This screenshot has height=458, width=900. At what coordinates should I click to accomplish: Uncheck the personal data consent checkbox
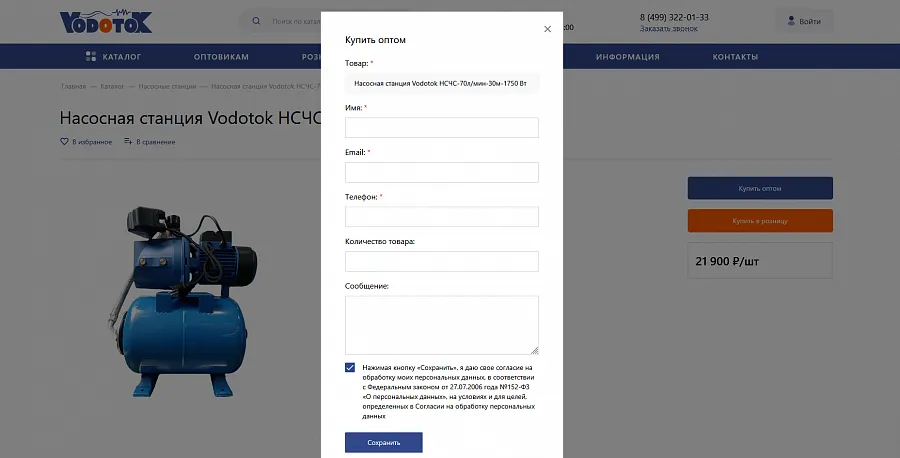tap(350, 367)
